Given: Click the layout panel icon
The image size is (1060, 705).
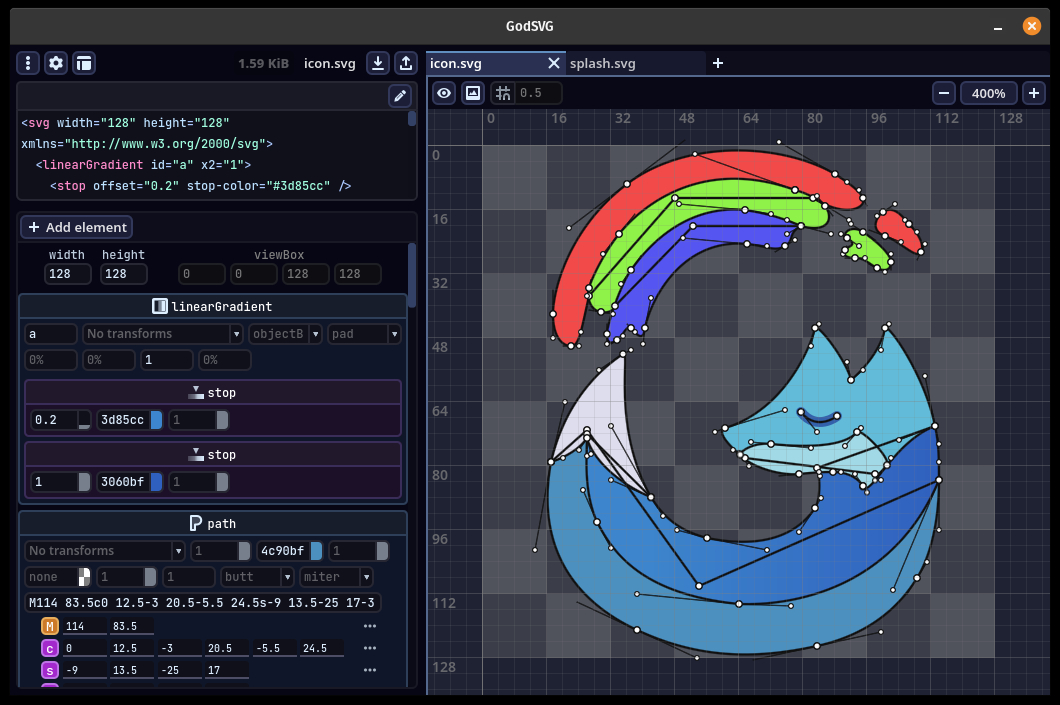Looking at the screenshot, I should 84,63.
